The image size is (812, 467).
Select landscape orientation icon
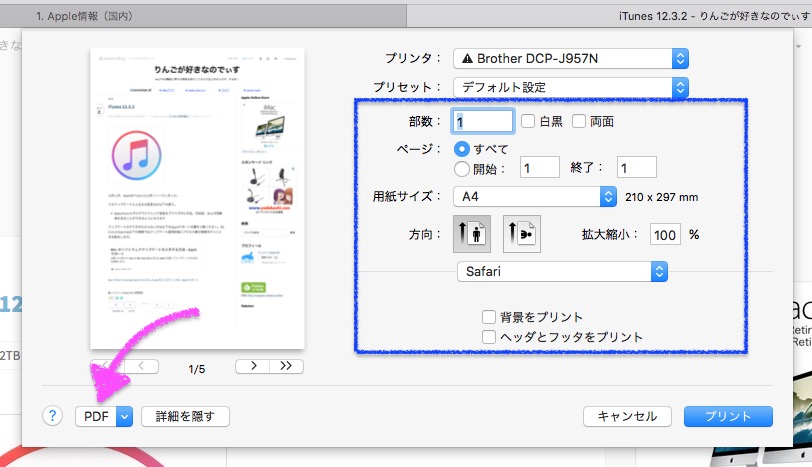click(522, 234)
